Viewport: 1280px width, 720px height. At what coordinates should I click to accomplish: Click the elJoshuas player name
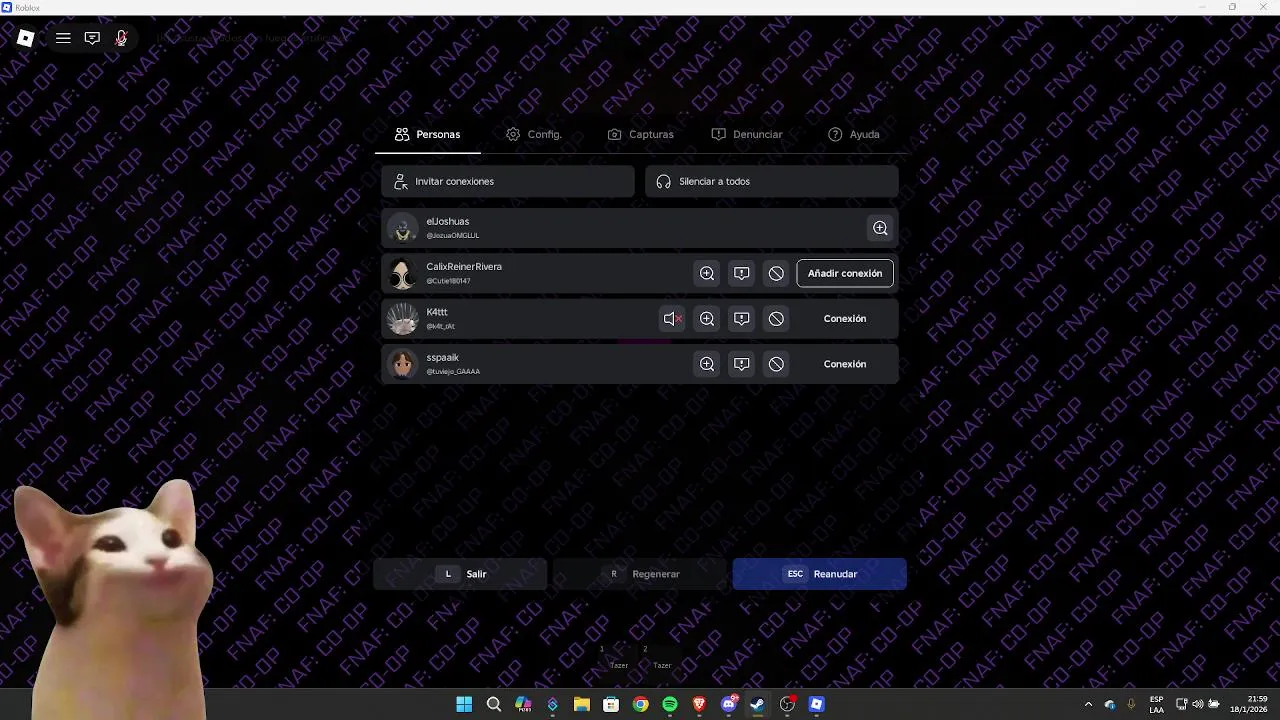coord(447,221)
